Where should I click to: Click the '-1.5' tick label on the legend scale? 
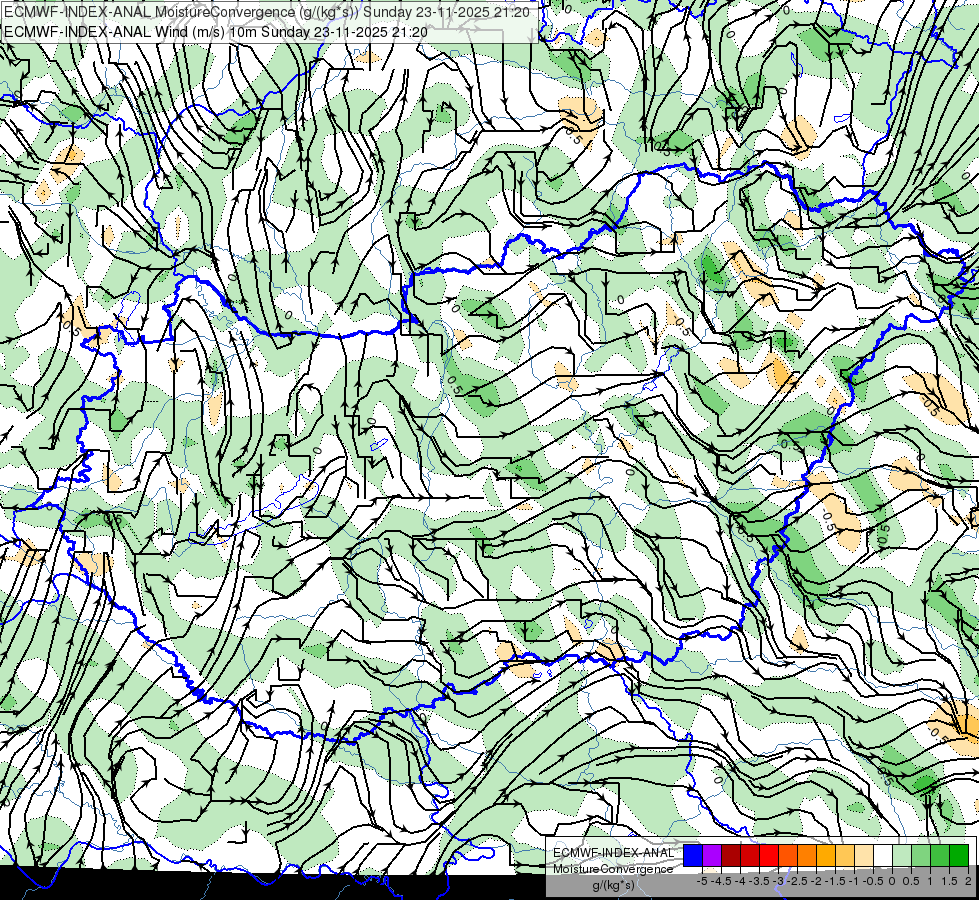pos(835,881)
